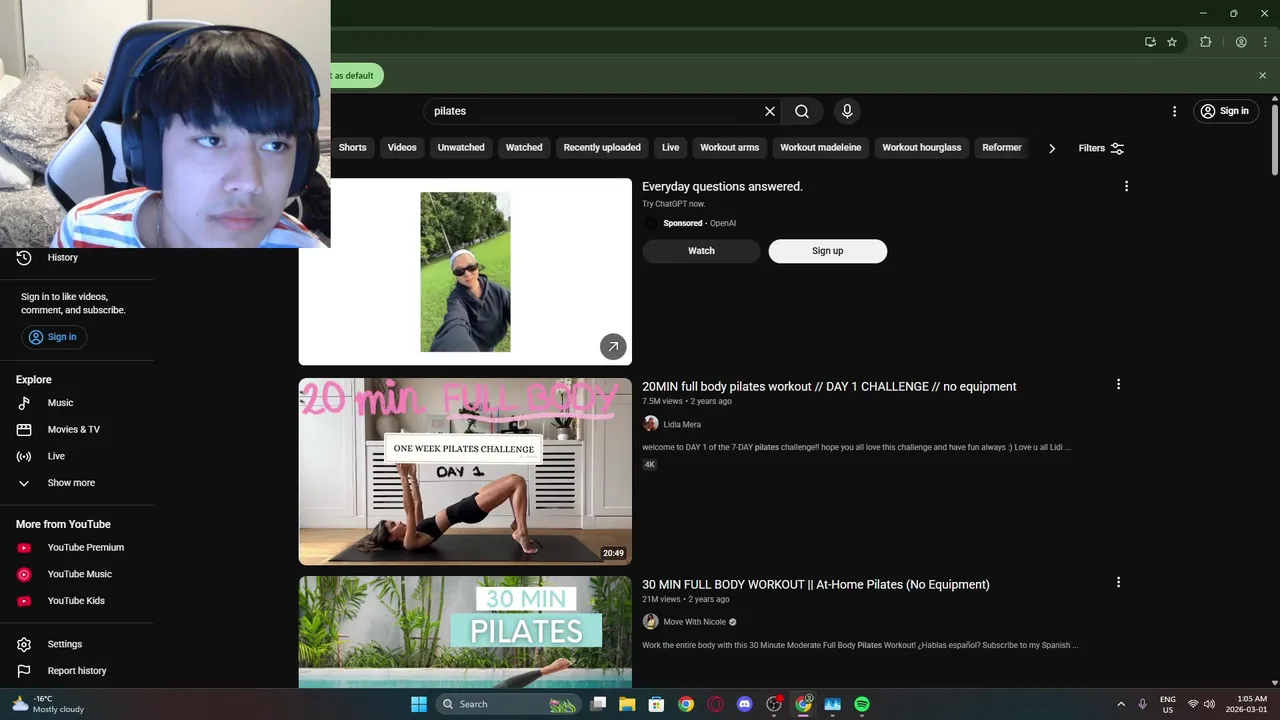Click the magnifier search button
The width and height of the screenshot is (1280, 720).
click(802, 111)
